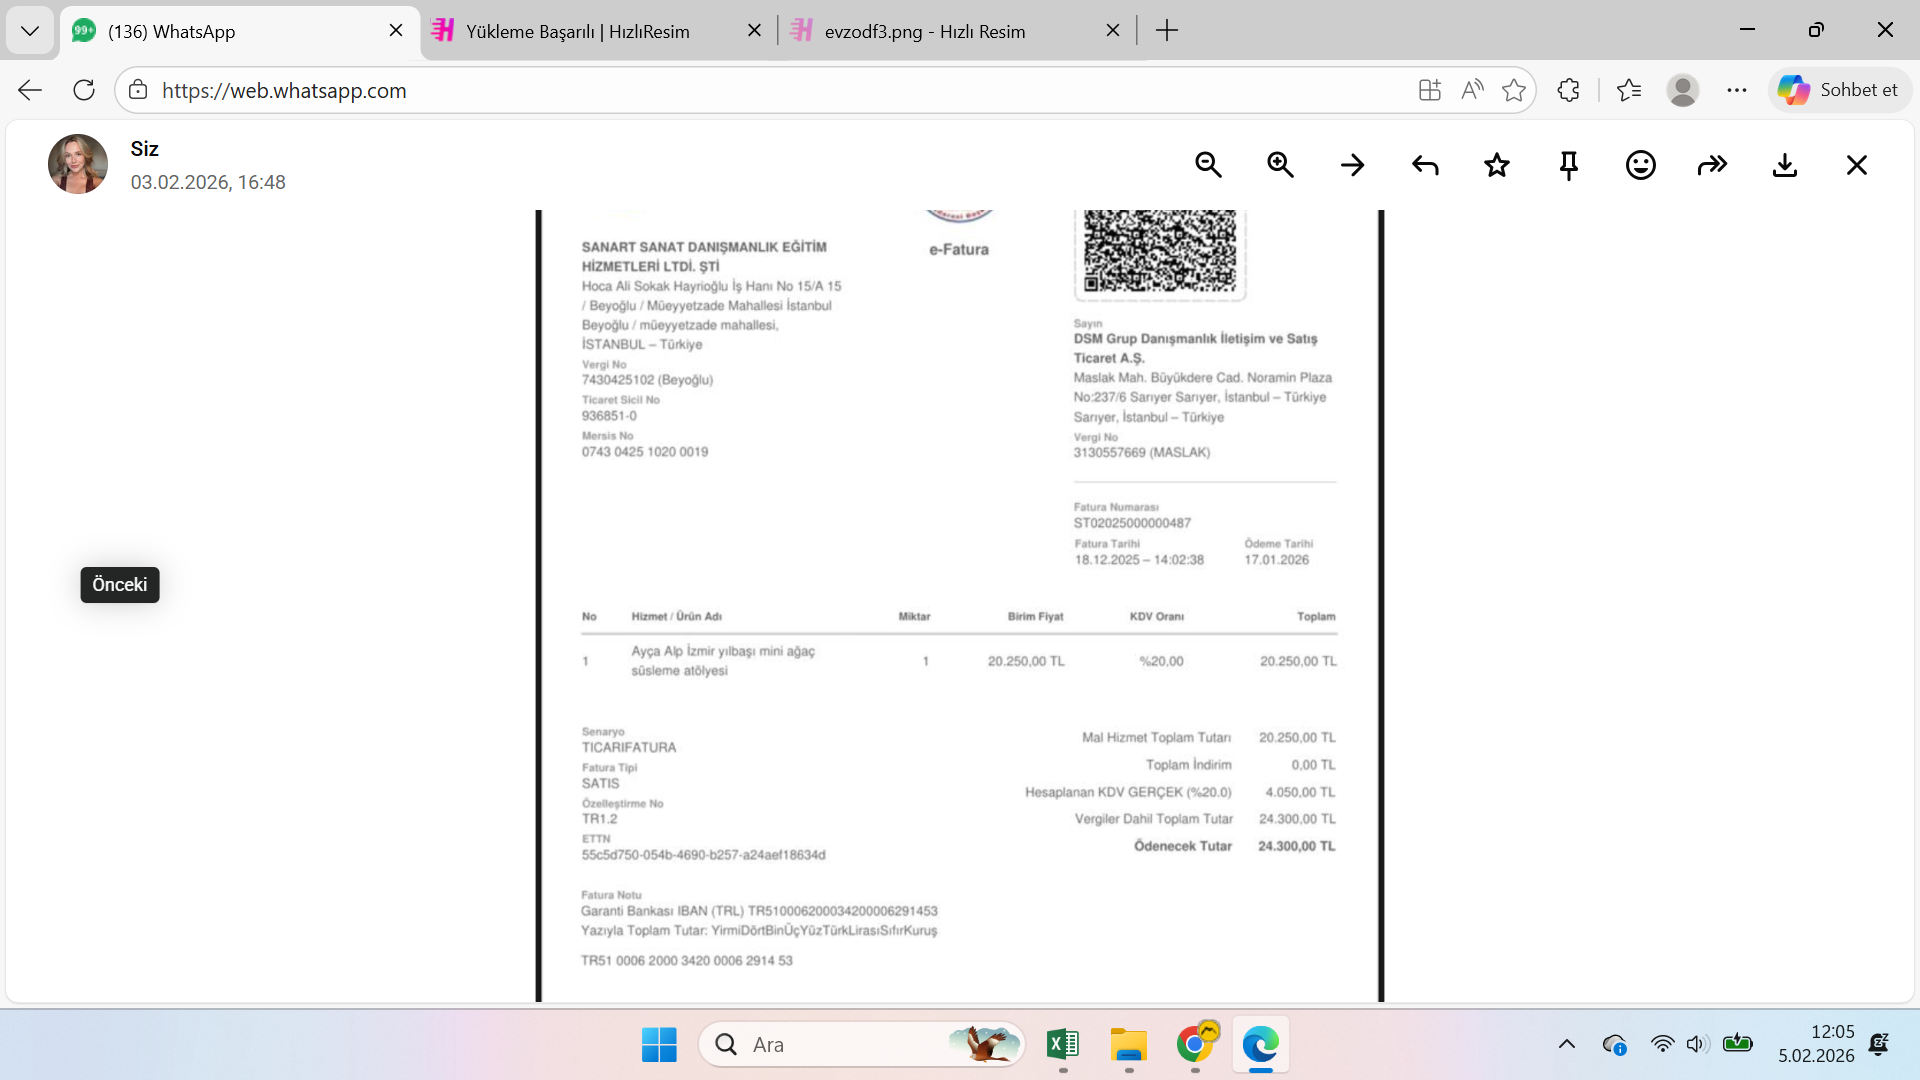
Task: Open Edge Settings and more menu
Action: 1737,90
